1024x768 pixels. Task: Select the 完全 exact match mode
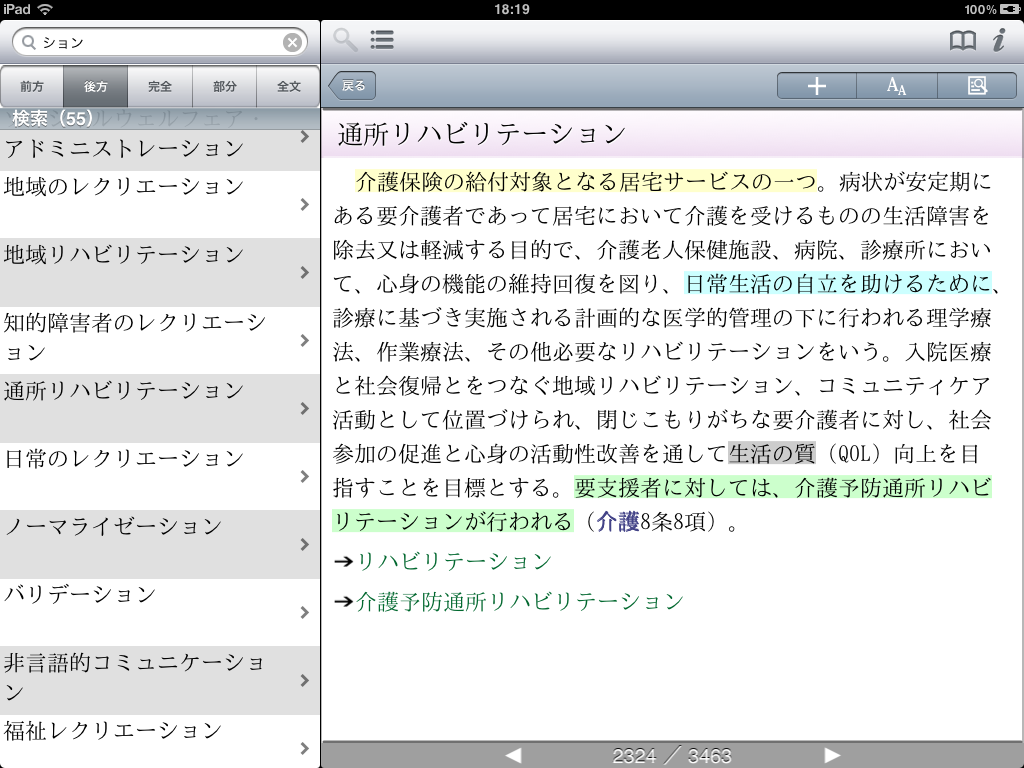point(160,87)
